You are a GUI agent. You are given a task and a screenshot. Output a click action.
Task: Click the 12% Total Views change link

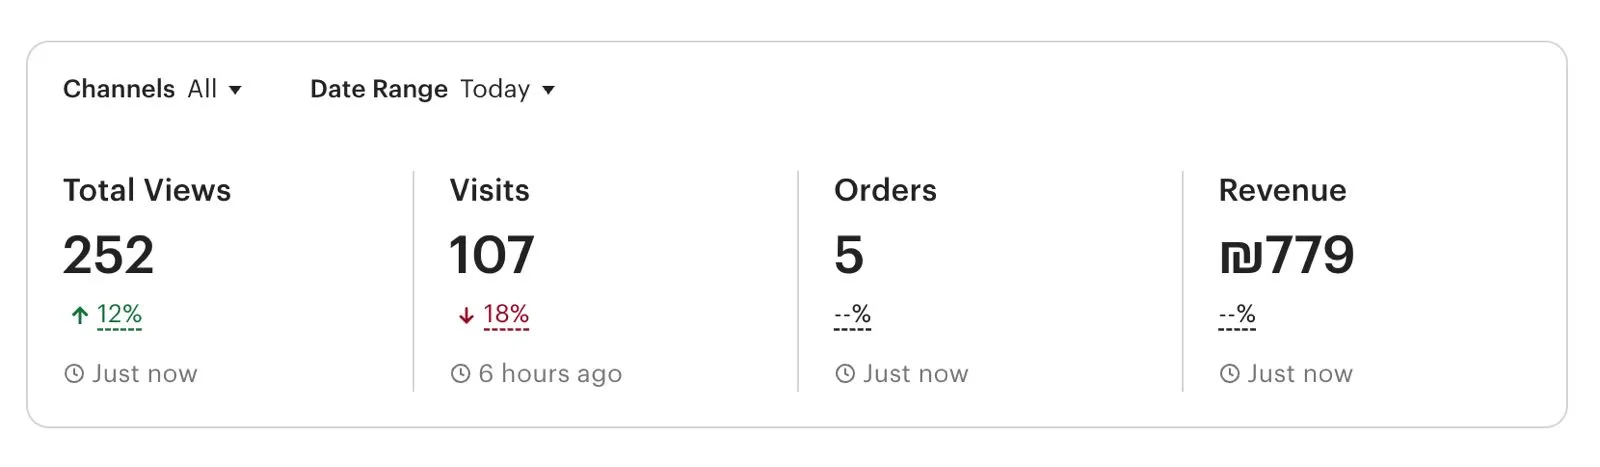(119, 315)
